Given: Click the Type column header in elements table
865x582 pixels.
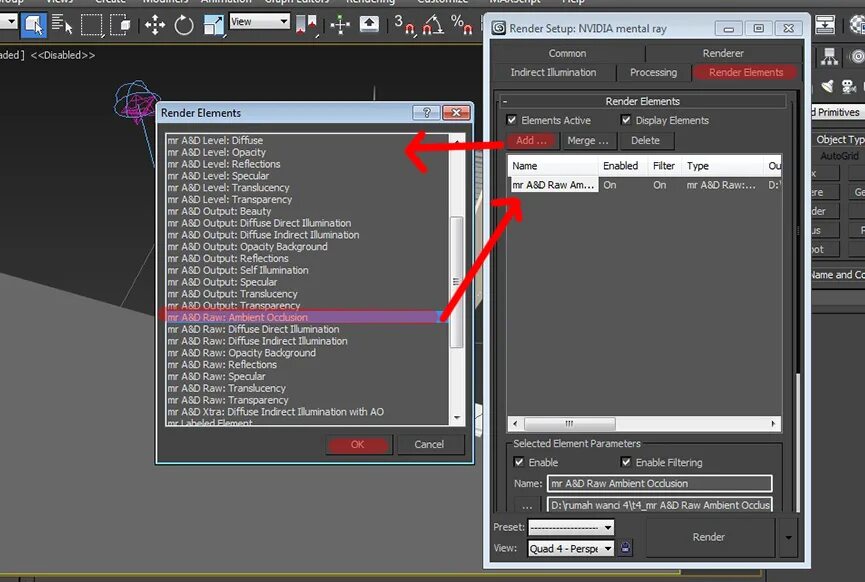Looking at the screenshot, I should click(723, 166).
